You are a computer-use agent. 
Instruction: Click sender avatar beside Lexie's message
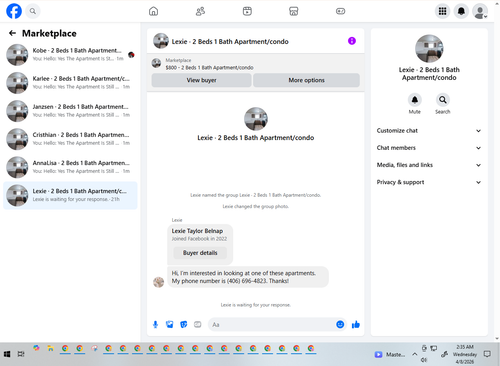(x=159, y=282)
